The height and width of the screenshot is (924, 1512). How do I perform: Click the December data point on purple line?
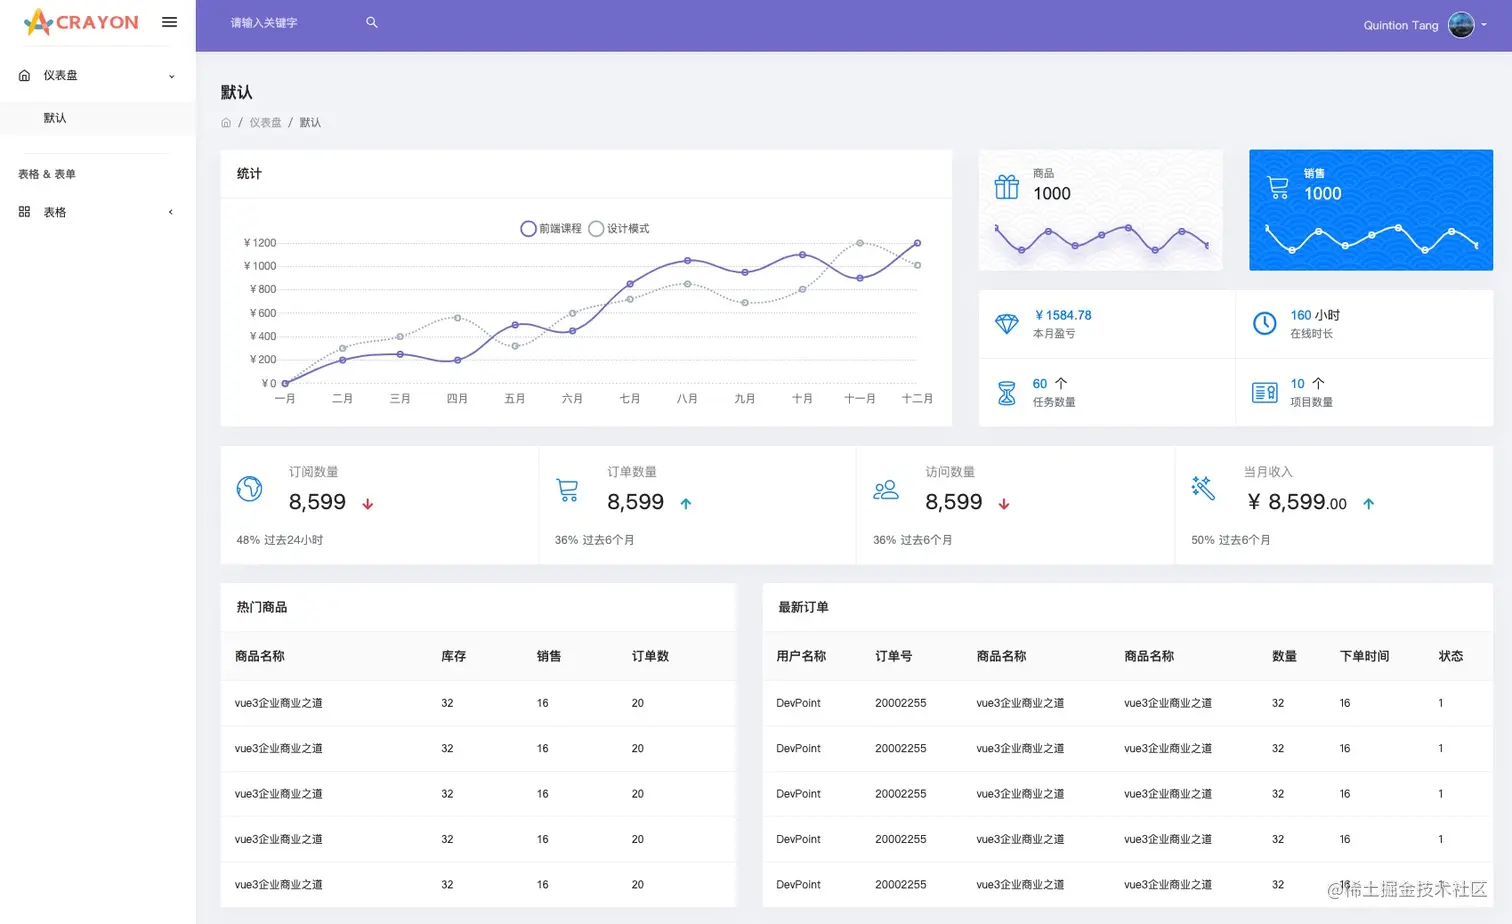pos(917,243)
